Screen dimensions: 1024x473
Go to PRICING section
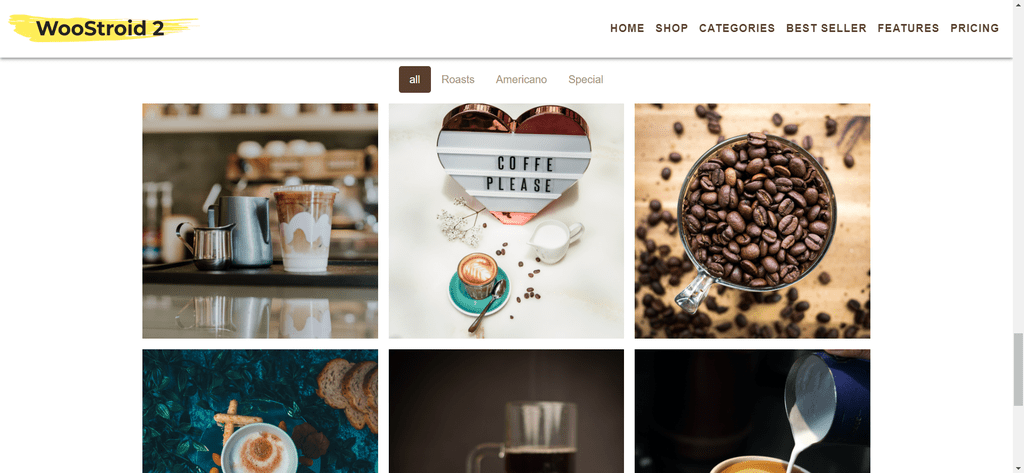point(974,28)
